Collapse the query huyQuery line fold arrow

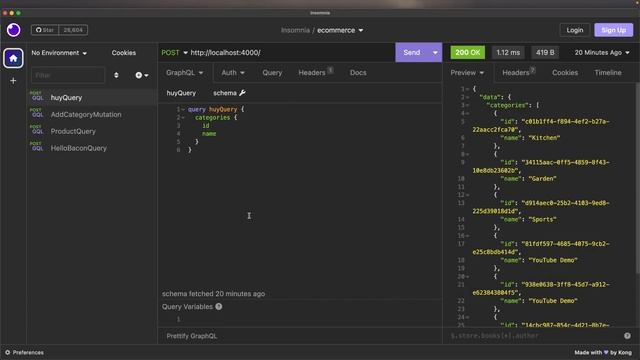pos(183,109)
